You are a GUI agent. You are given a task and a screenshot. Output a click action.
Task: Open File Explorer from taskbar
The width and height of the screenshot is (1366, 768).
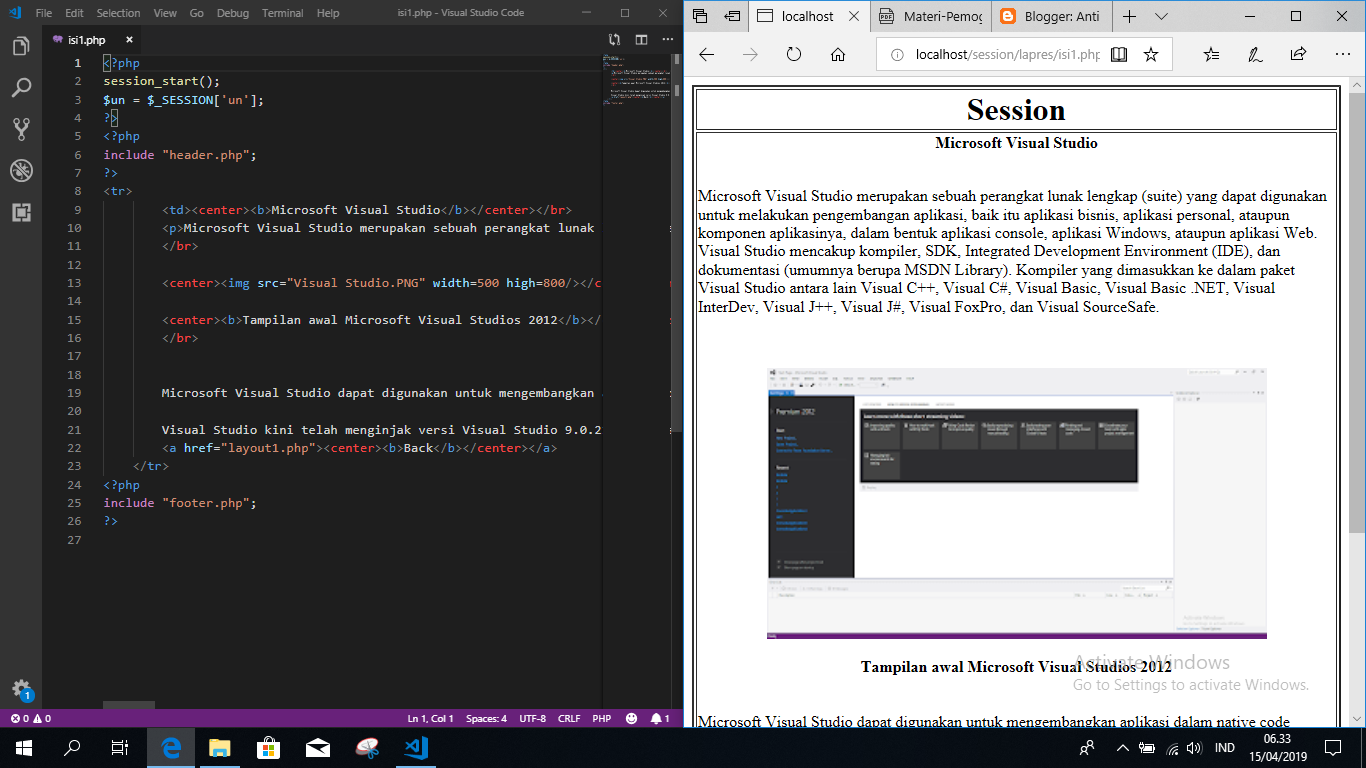(x=220, y=748)
